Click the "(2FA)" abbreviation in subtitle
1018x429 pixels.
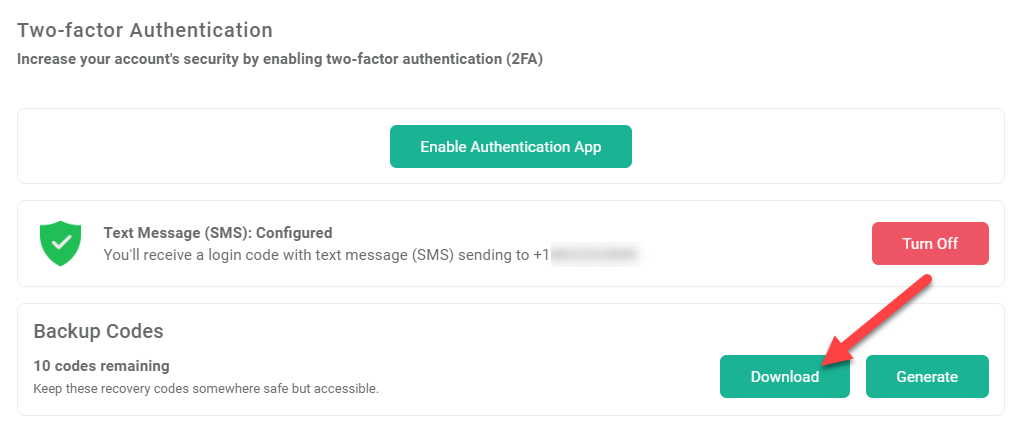(x=524, y=59)
